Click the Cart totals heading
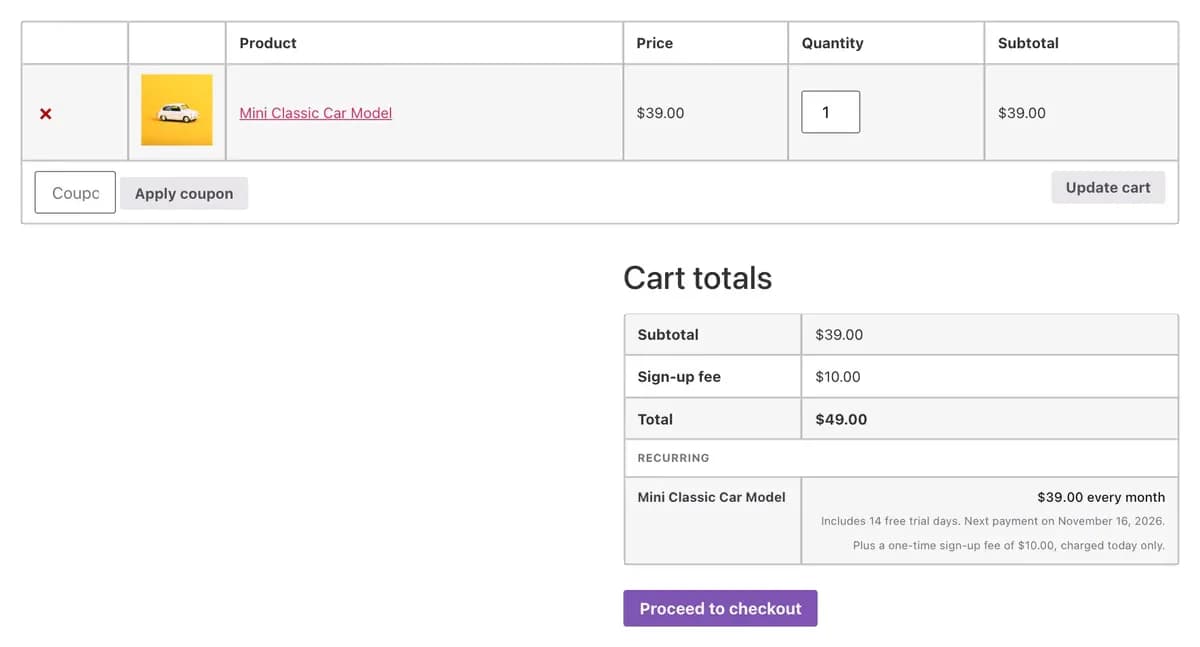 [x=697, y=278]
